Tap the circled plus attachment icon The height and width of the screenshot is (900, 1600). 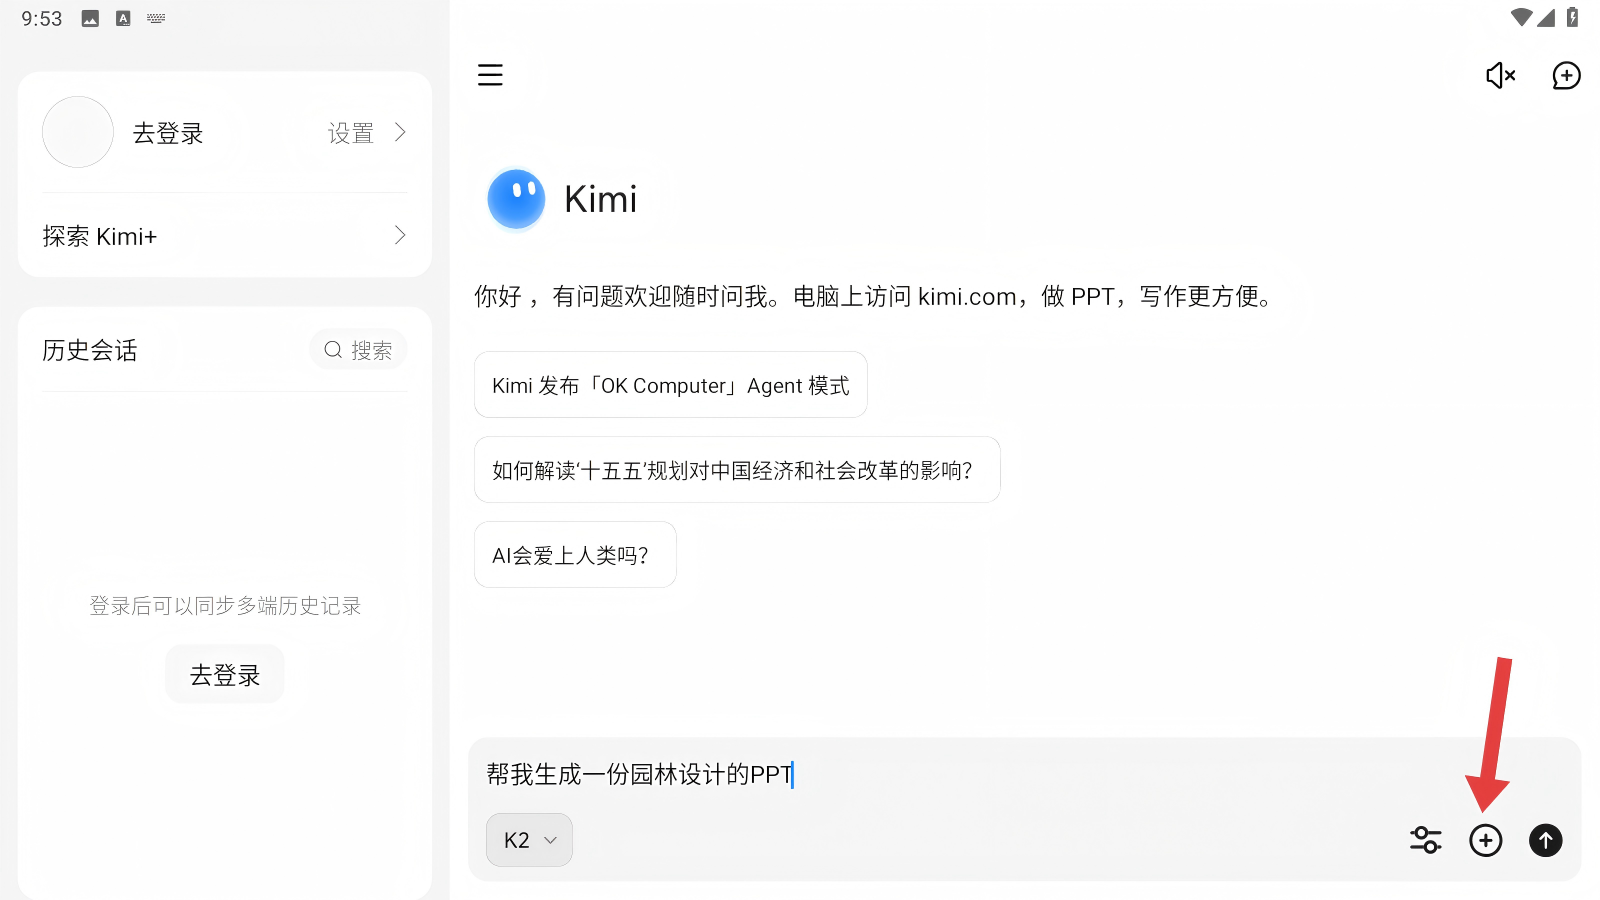point(1486,840)
